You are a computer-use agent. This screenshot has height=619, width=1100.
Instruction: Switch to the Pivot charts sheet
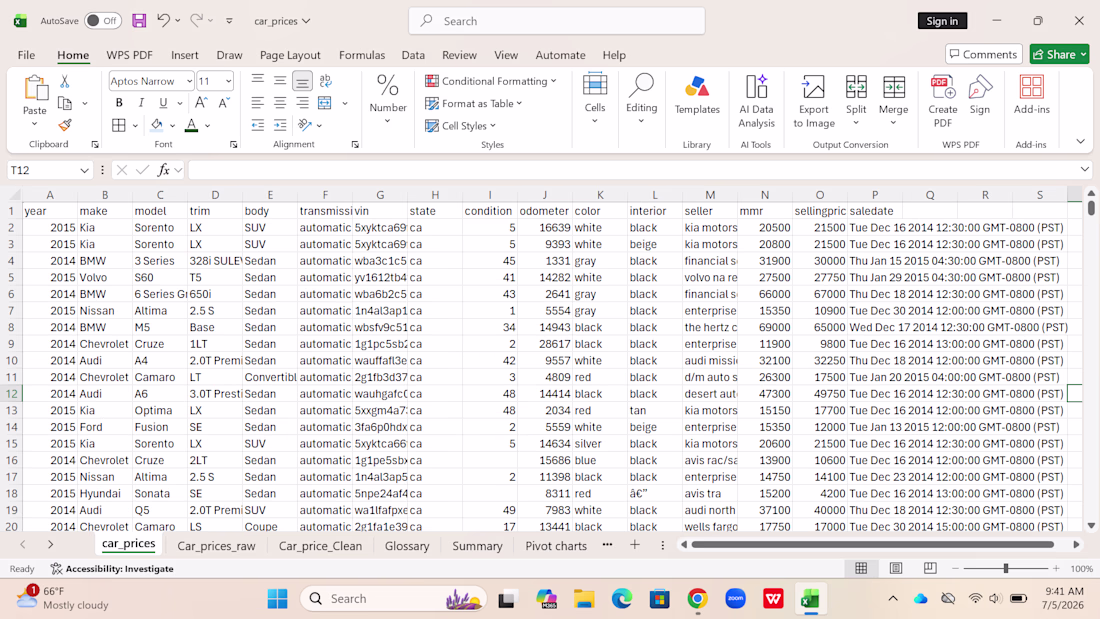(x=556, y=545)
